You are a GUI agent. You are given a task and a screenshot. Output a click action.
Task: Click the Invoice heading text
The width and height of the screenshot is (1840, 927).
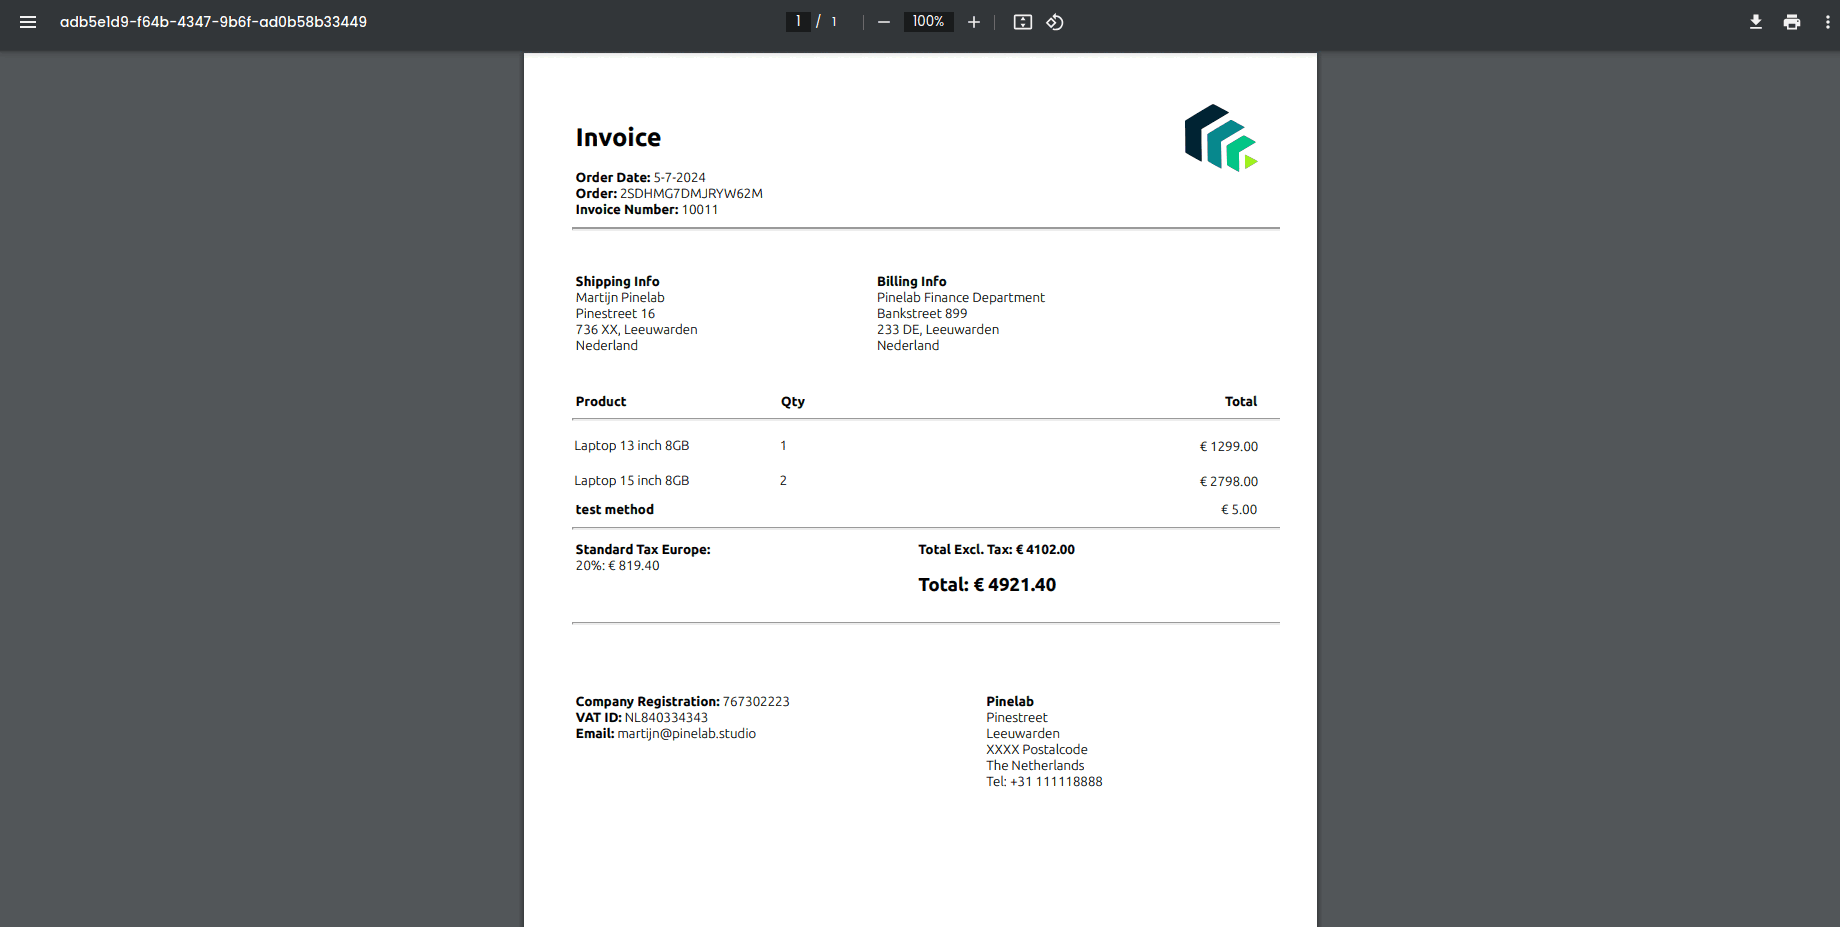click(617, 137)
